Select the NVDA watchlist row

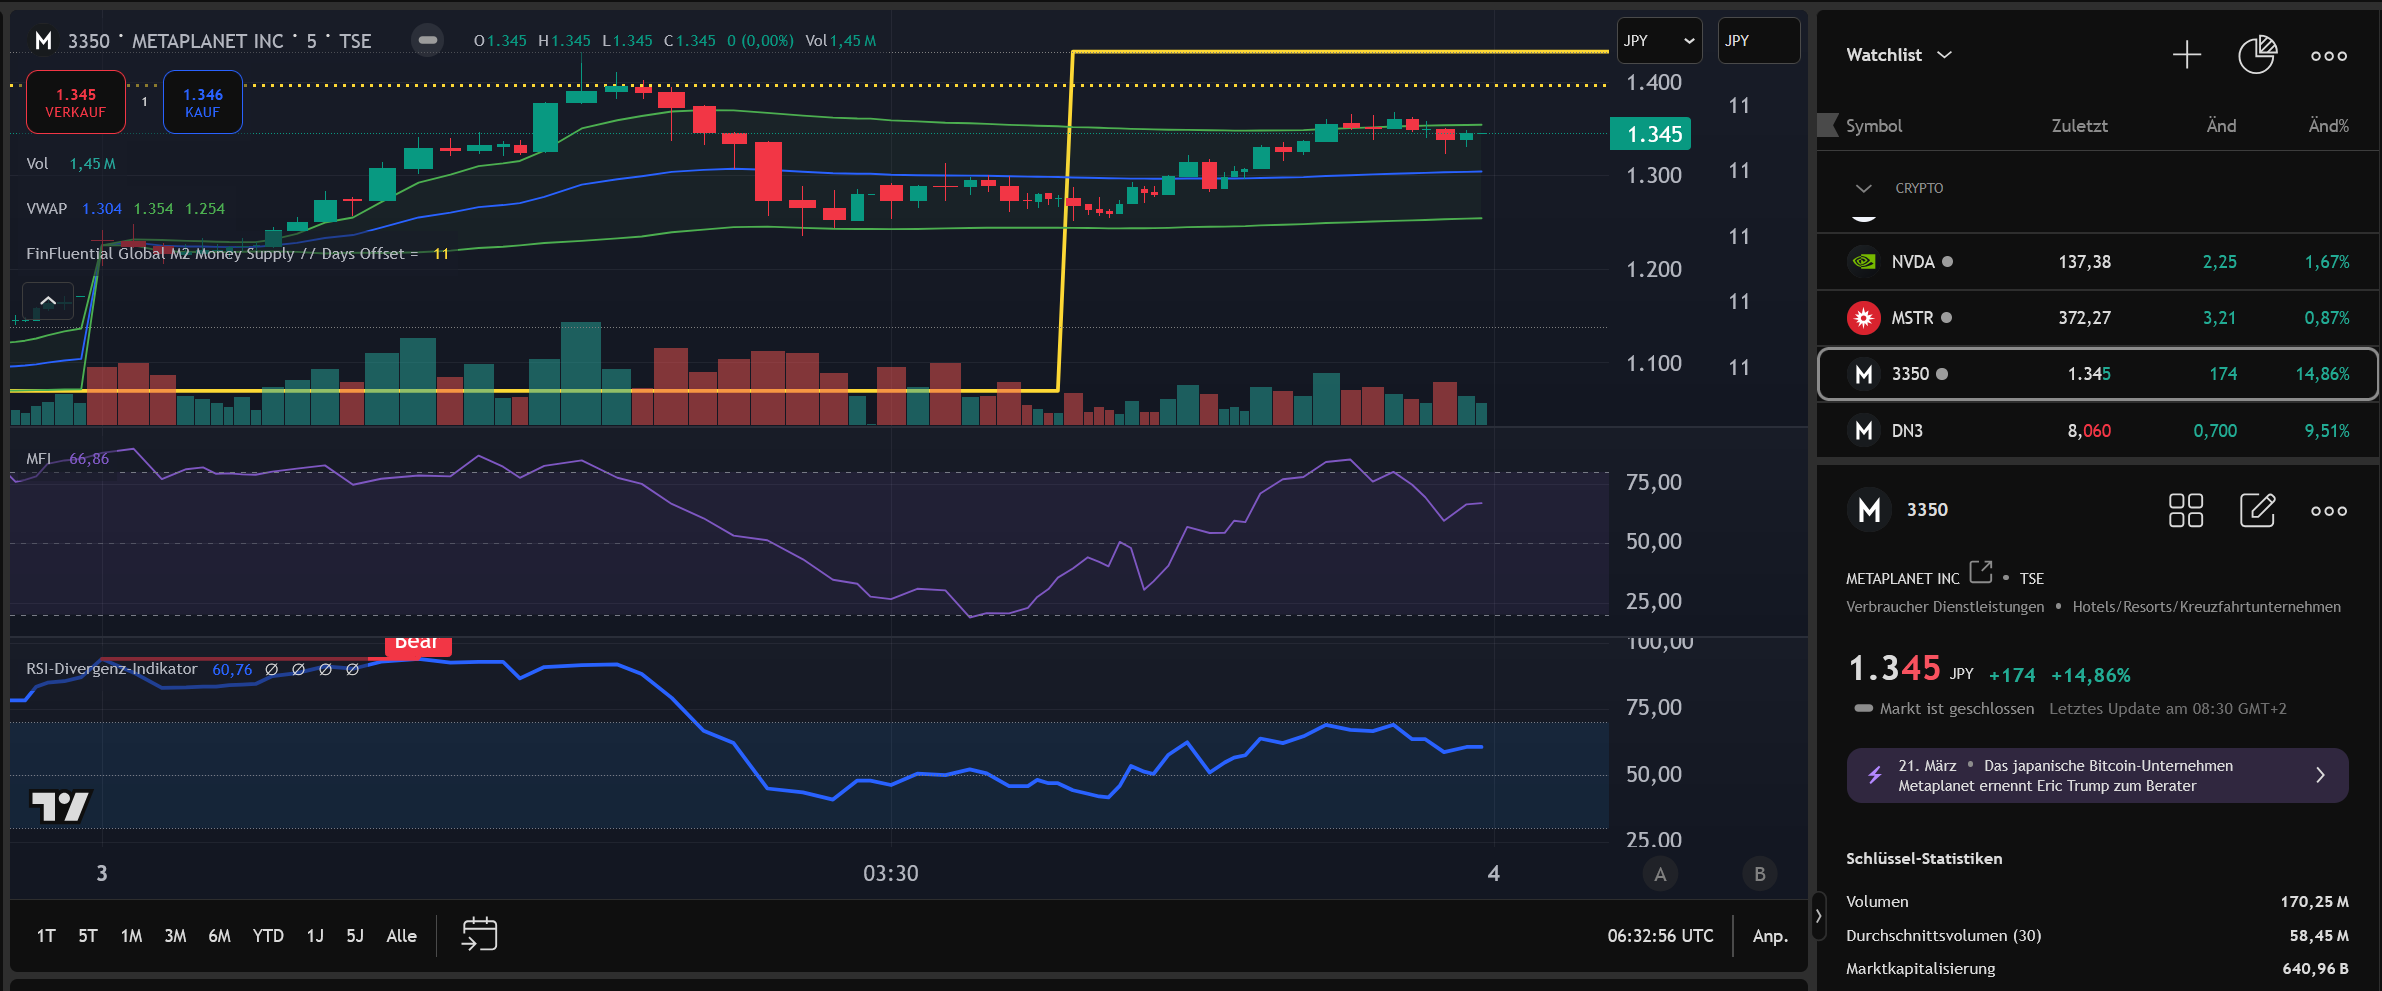tap(2097, 262)
